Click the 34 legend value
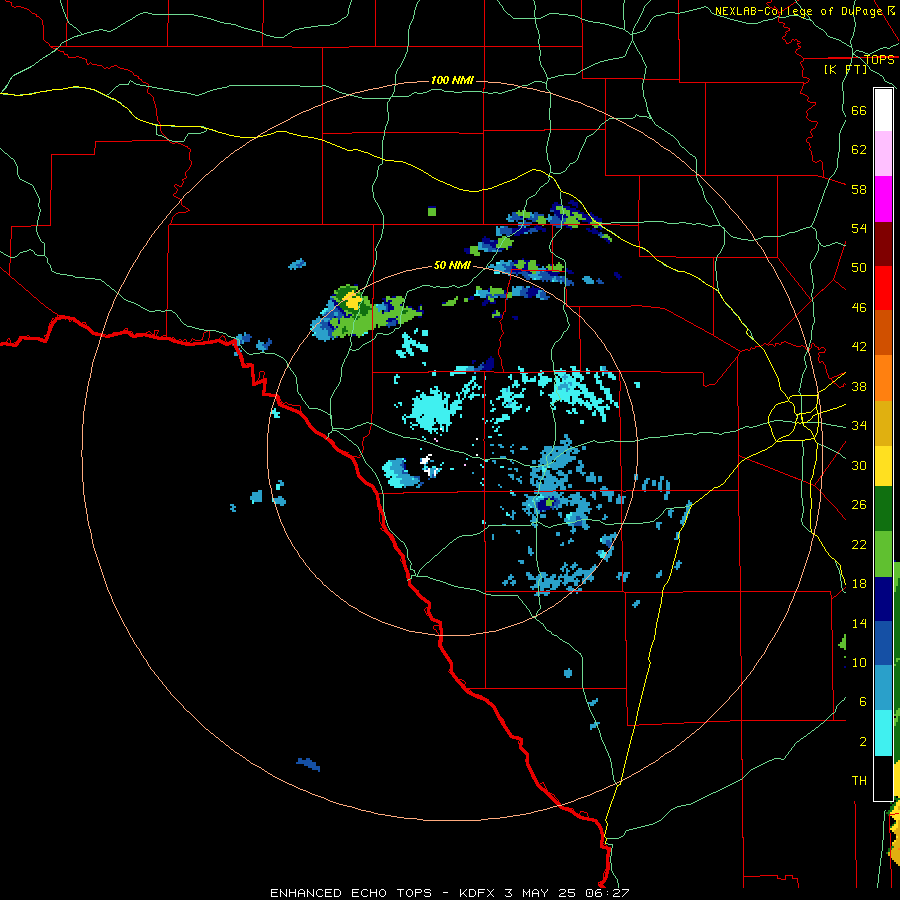900x900 pixels. (x=859, y=426)
